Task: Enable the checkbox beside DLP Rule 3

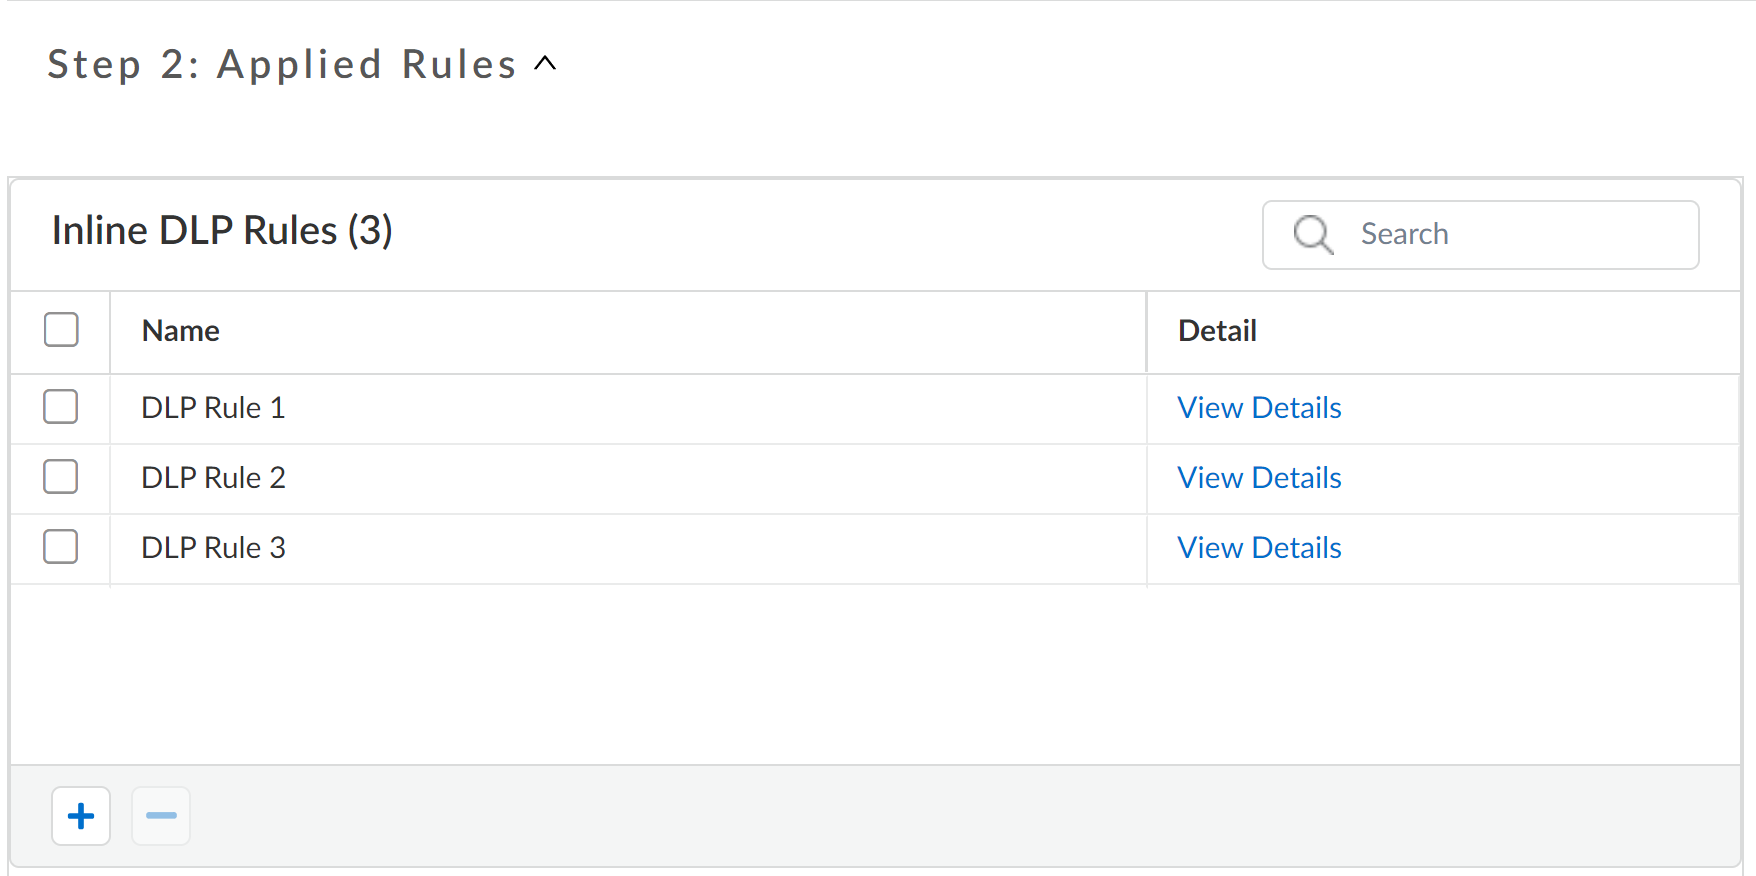Action: click(61, 547)
